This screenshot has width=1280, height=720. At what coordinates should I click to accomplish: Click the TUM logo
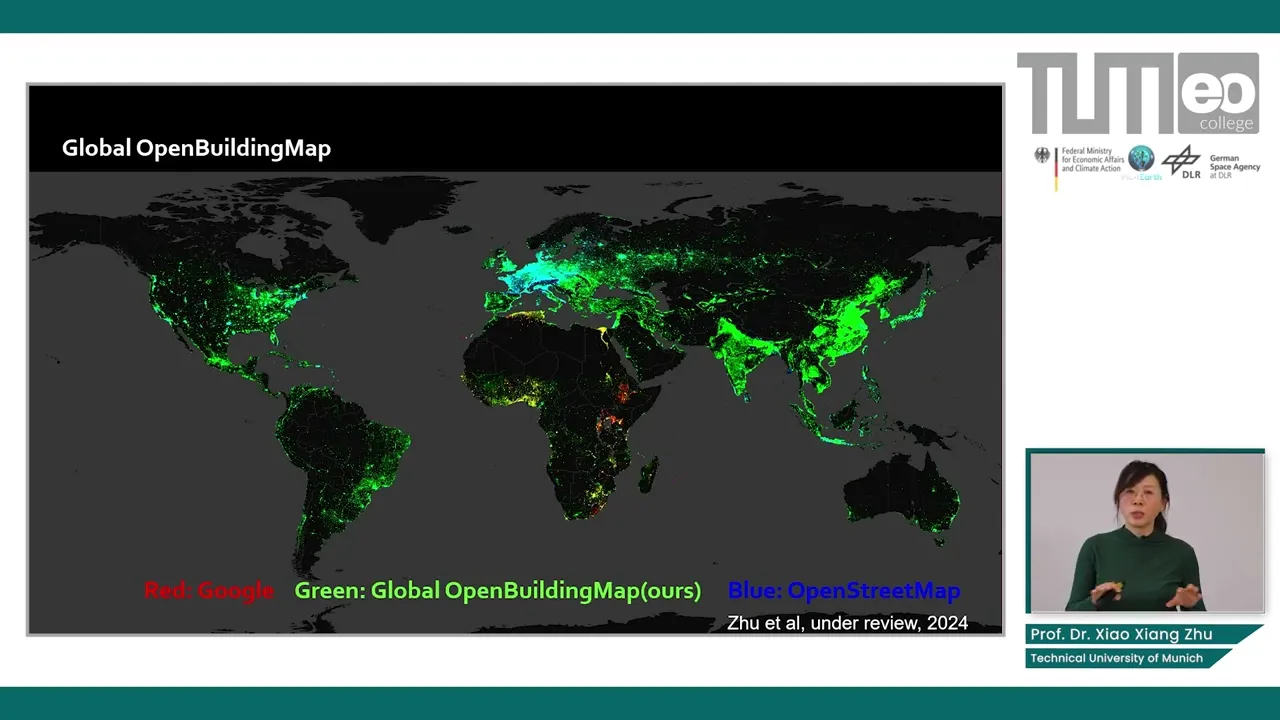(1096, 93)
